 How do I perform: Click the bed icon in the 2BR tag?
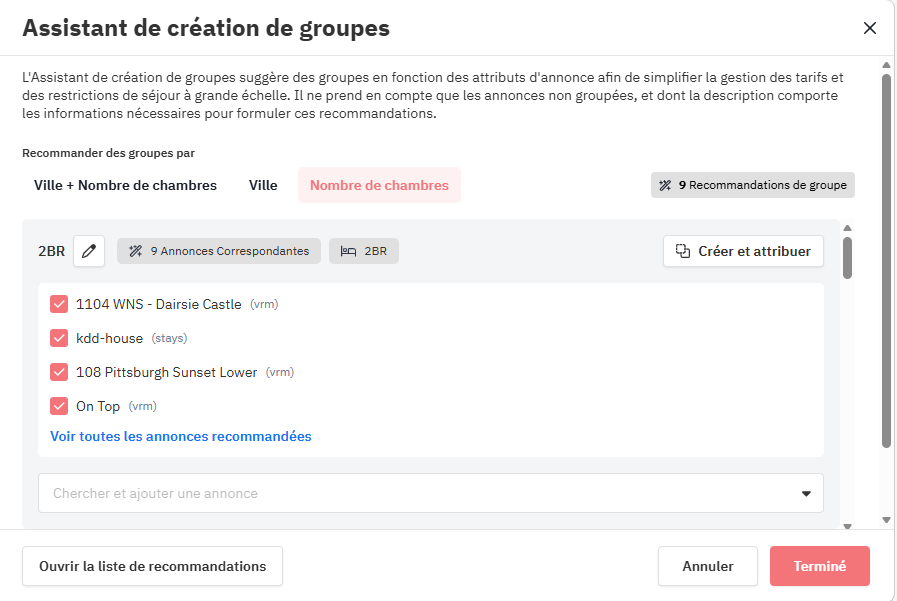coord(348,251)
